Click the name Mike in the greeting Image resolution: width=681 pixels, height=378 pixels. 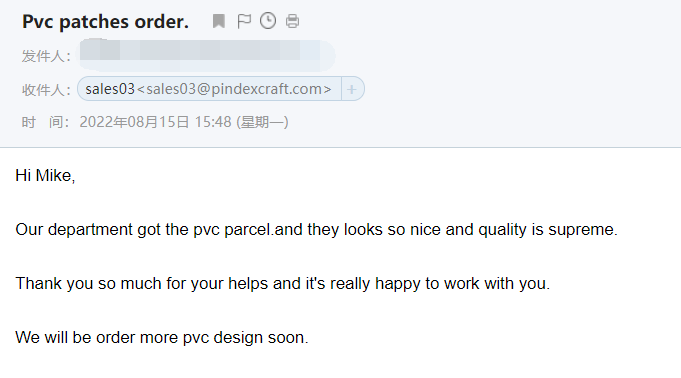53,176
